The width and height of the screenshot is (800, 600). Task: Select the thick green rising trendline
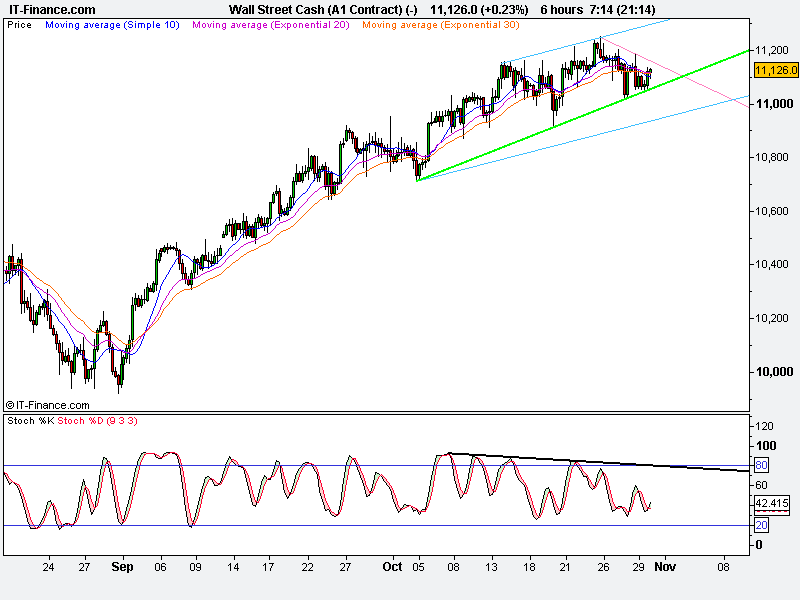583,115
